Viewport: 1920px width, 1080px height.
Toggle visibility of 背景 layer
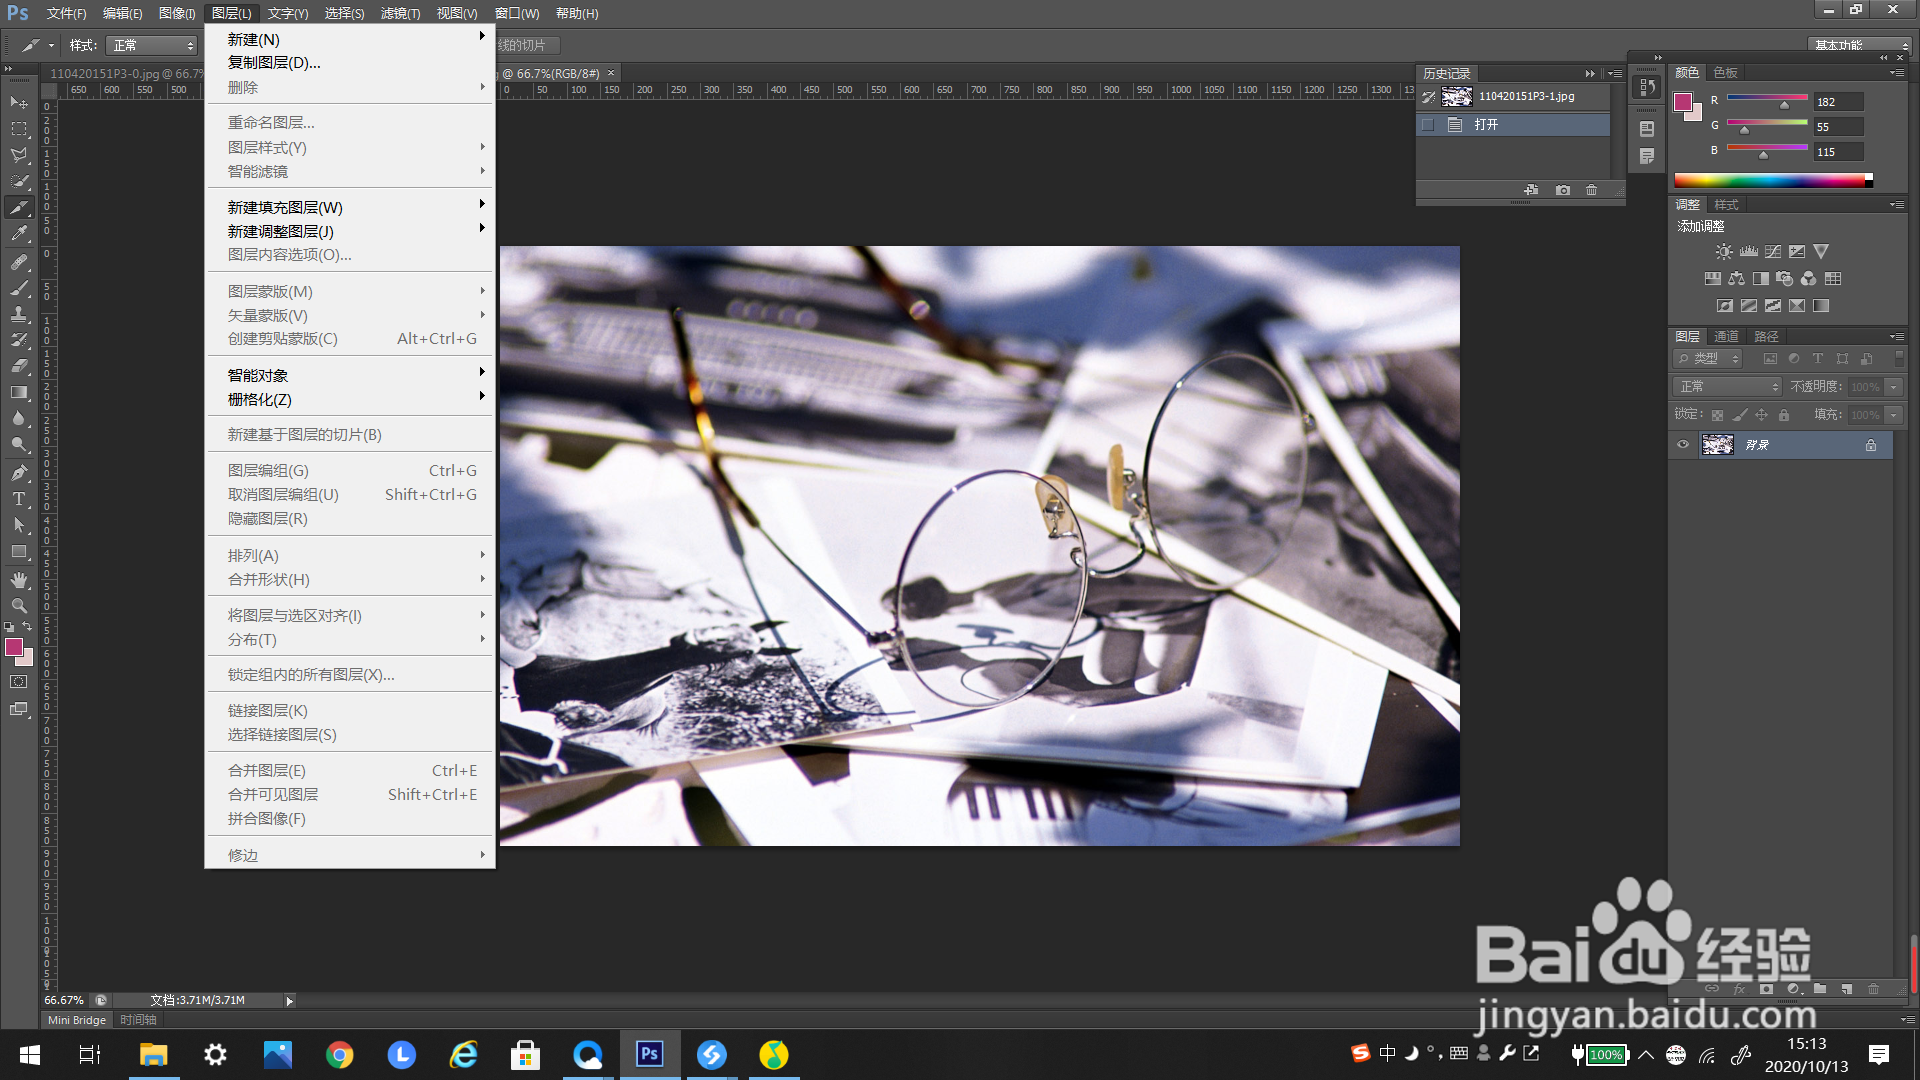1683,445
